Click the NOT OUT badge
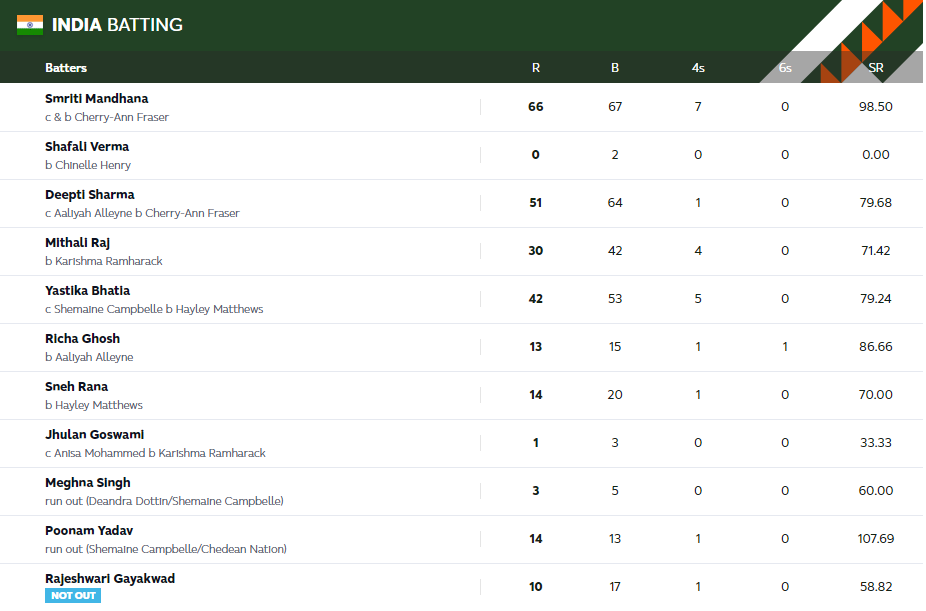Screen dimensions: 926x611 (73, 596)
